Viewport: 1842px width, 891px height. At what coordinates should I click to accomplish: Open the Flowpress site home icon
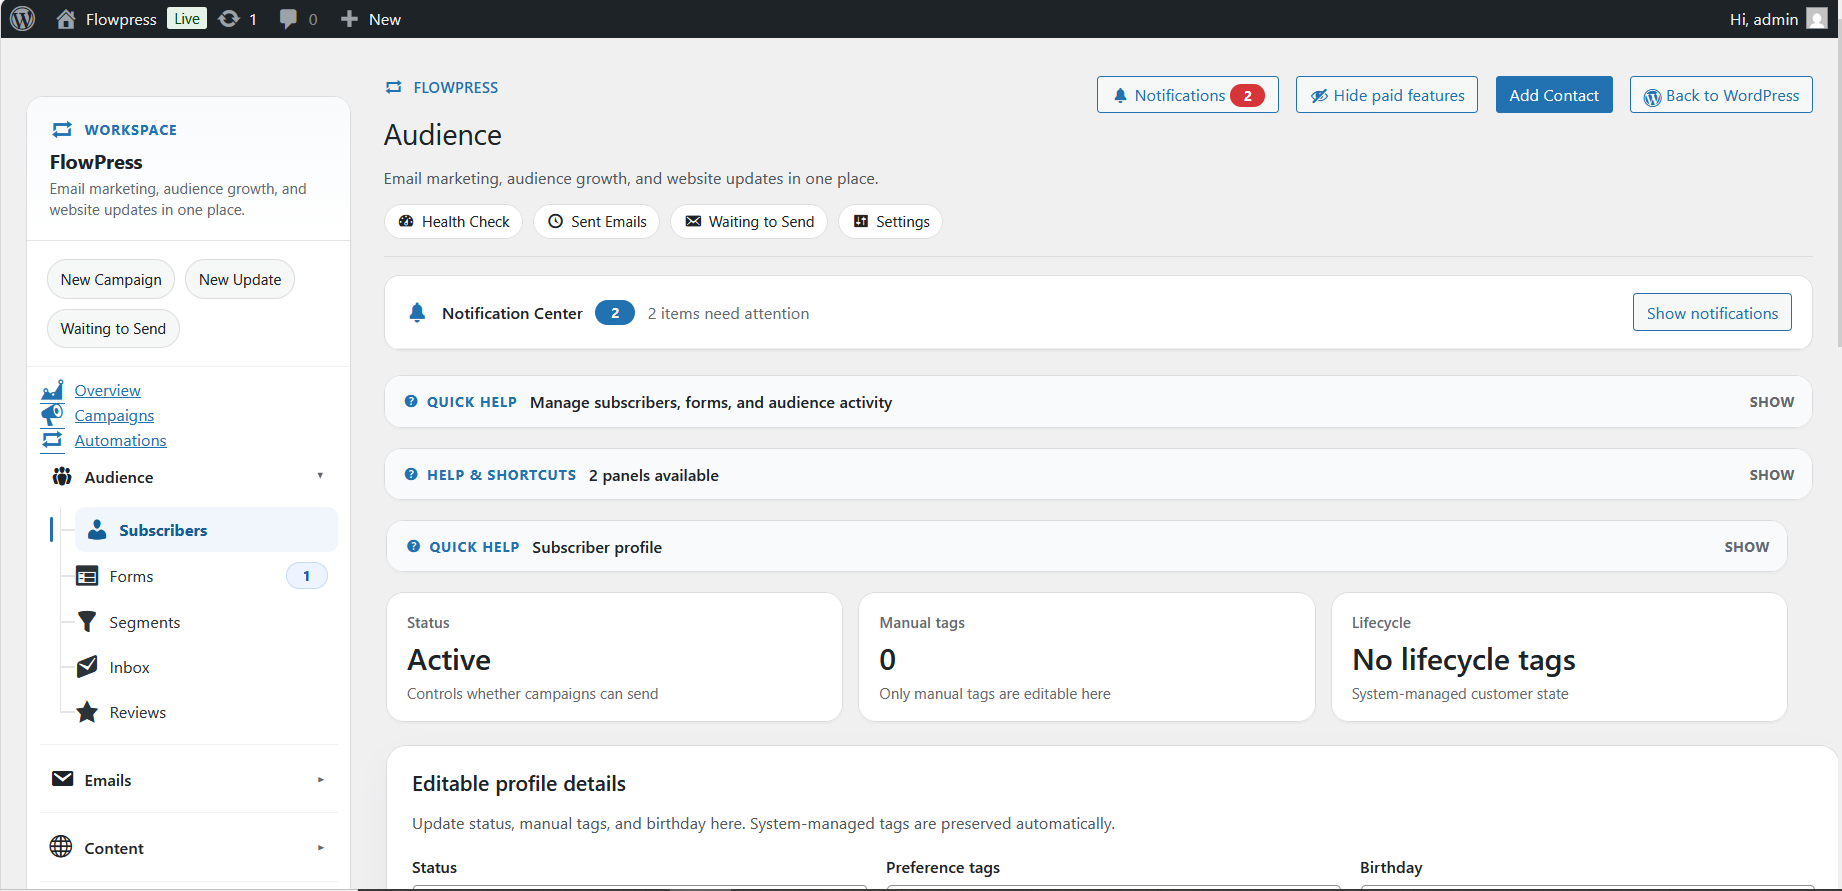[66, 19]
